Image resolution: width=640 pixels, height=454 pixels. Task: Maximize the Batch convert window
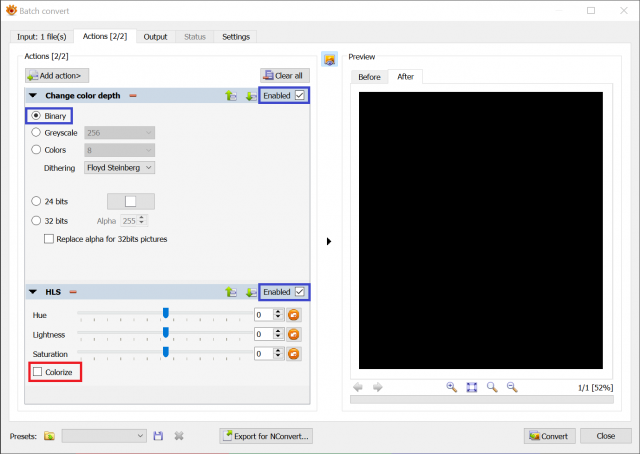click(591, 11)
